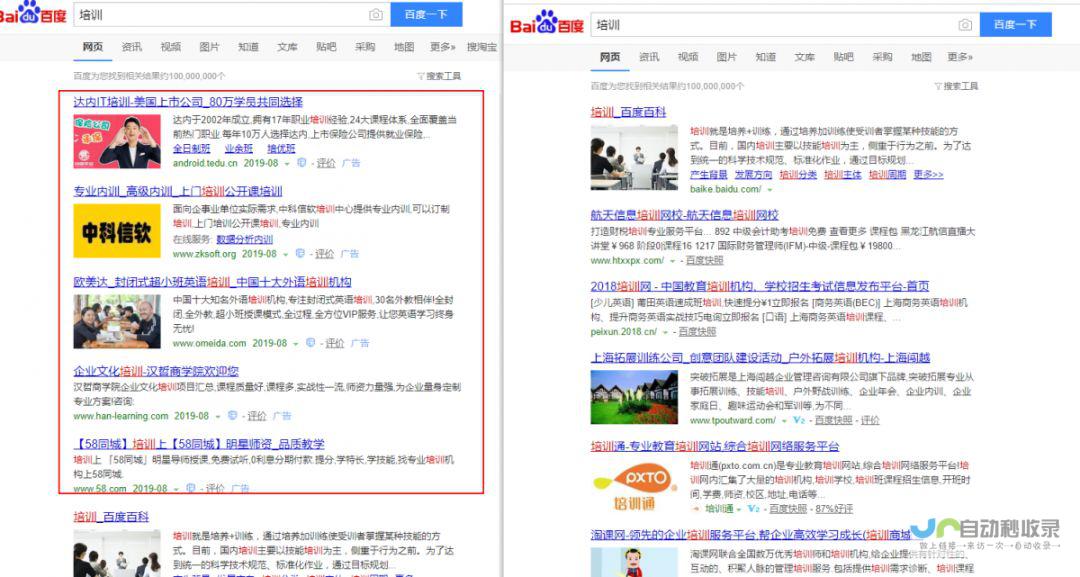Switch to 贴吧 tab in left page
The width and height of the screenshot is (1080, 577).
point(326,47)
